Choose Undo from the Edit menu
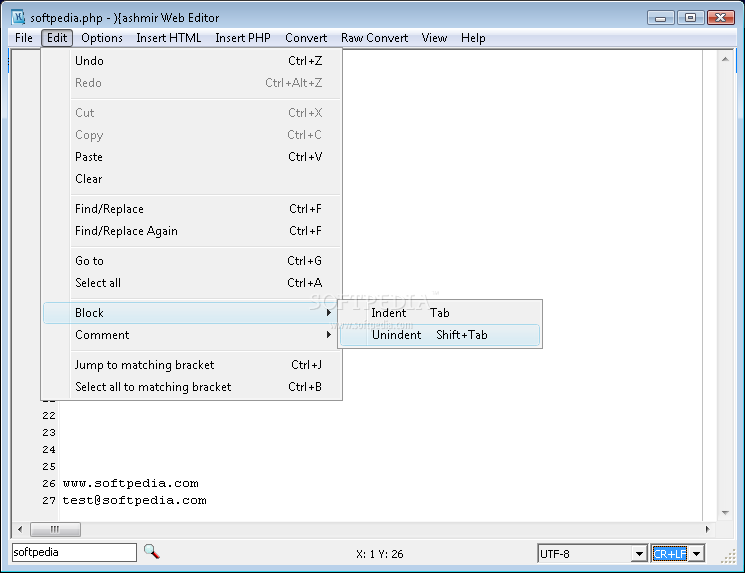The height and width of the screenshot is (573, 745). (192, 61)
